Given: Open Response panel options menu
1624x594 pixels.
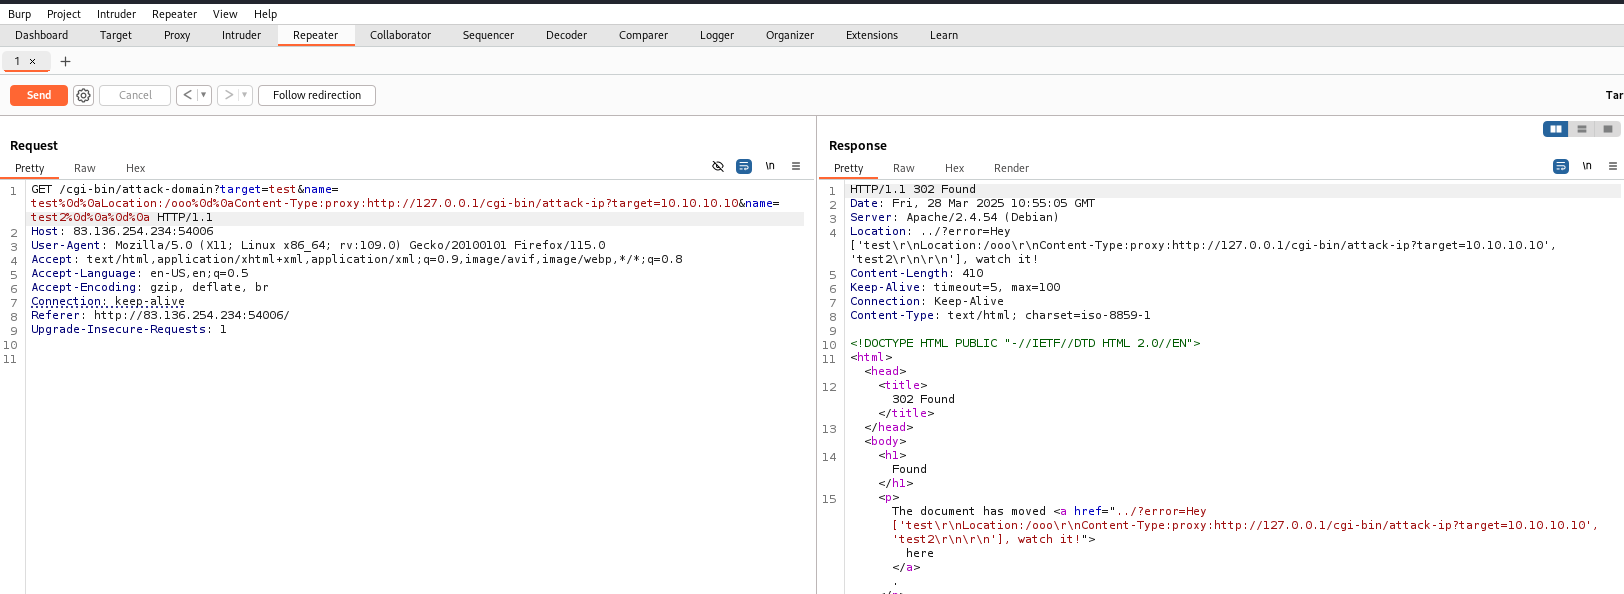Looking at the screenshot, I should click(1613, 166).
